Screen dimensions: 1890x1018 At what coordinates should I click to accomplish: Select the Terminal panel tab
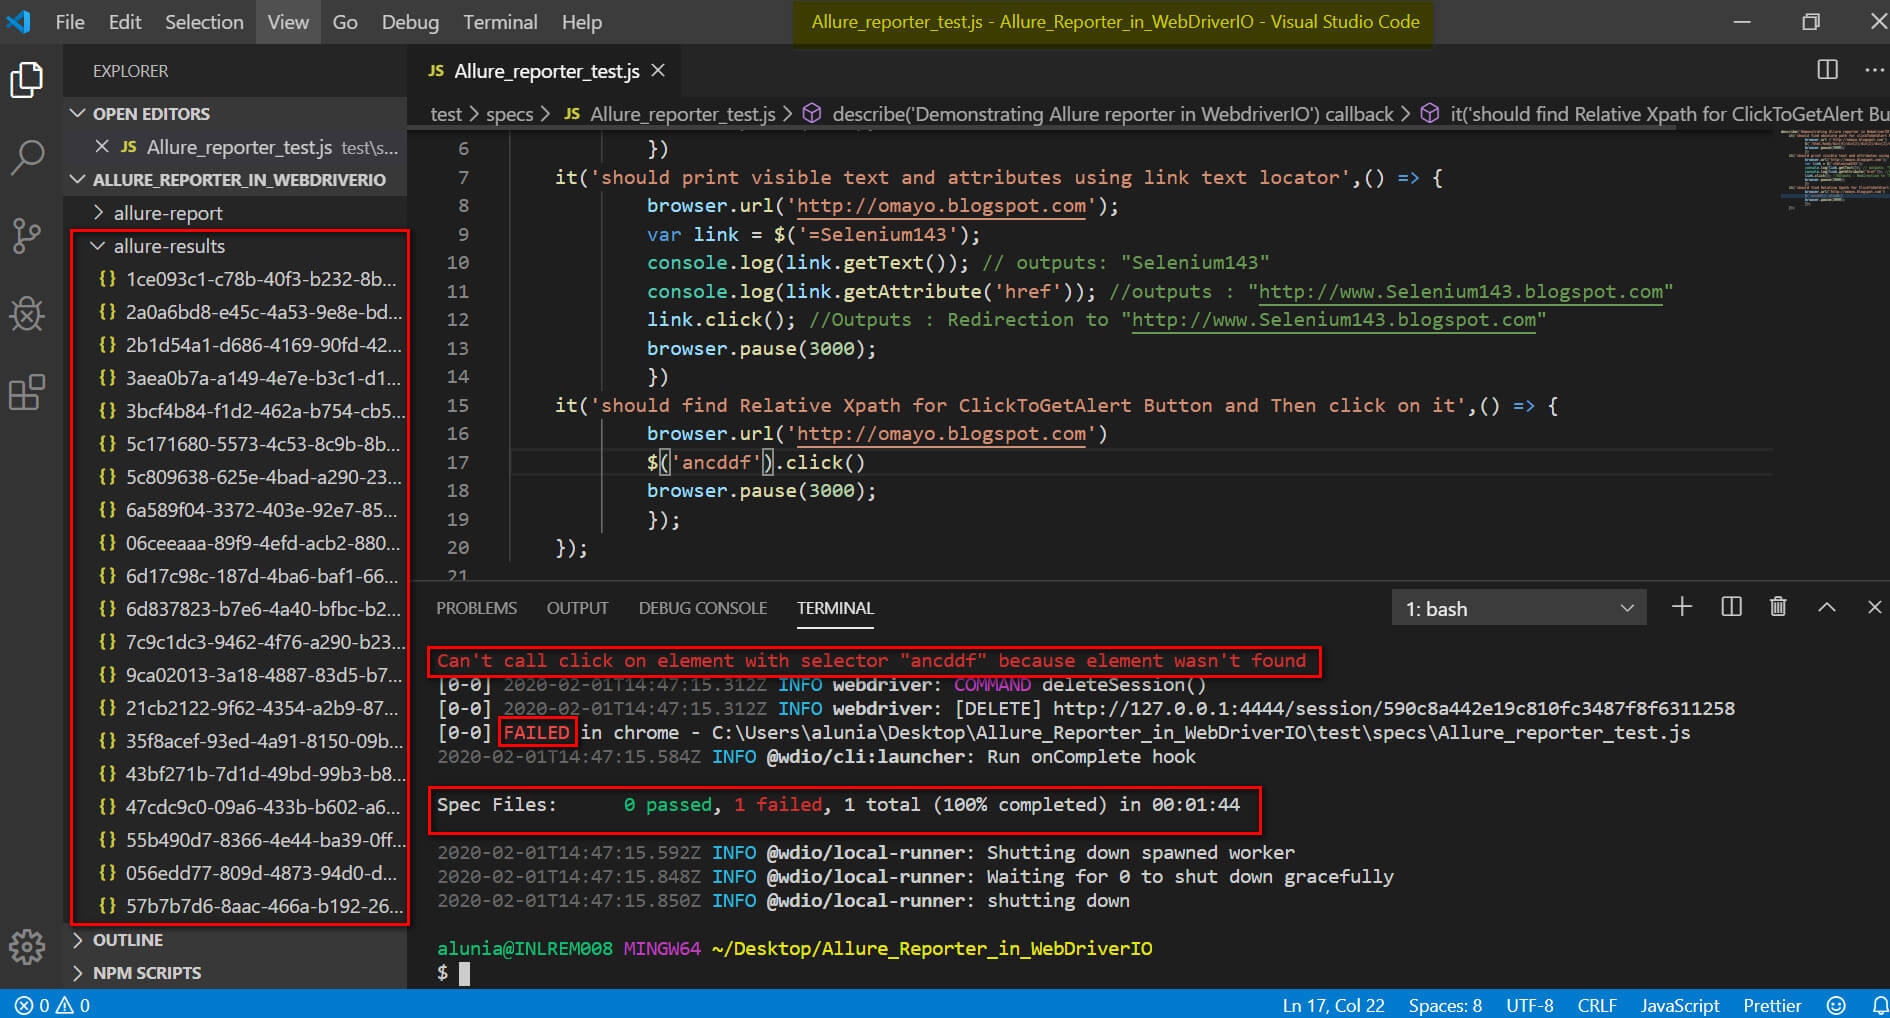tap(835, 608)
